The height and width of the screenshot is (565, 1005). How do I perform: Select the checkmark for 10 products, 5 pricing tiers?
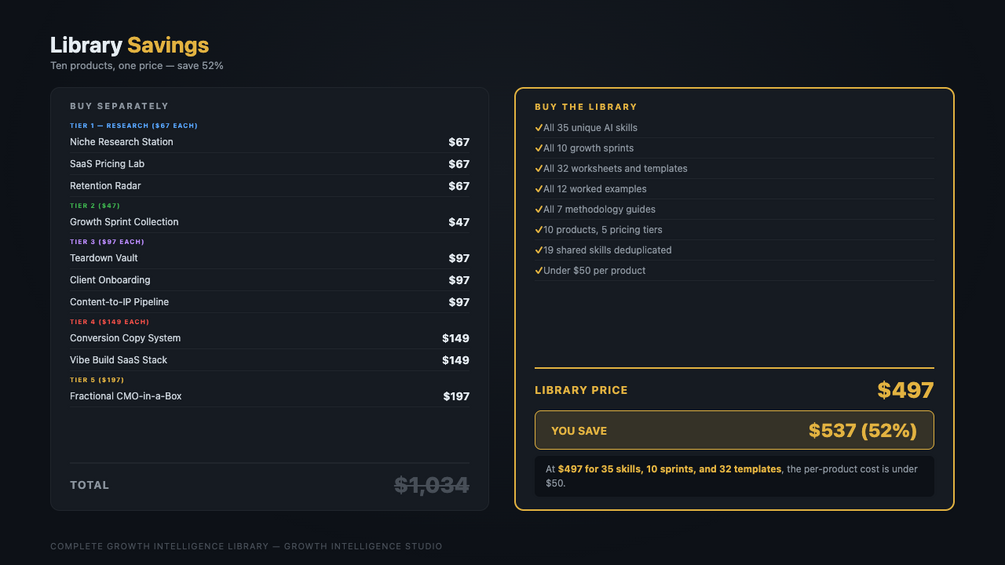pos(538,229)
